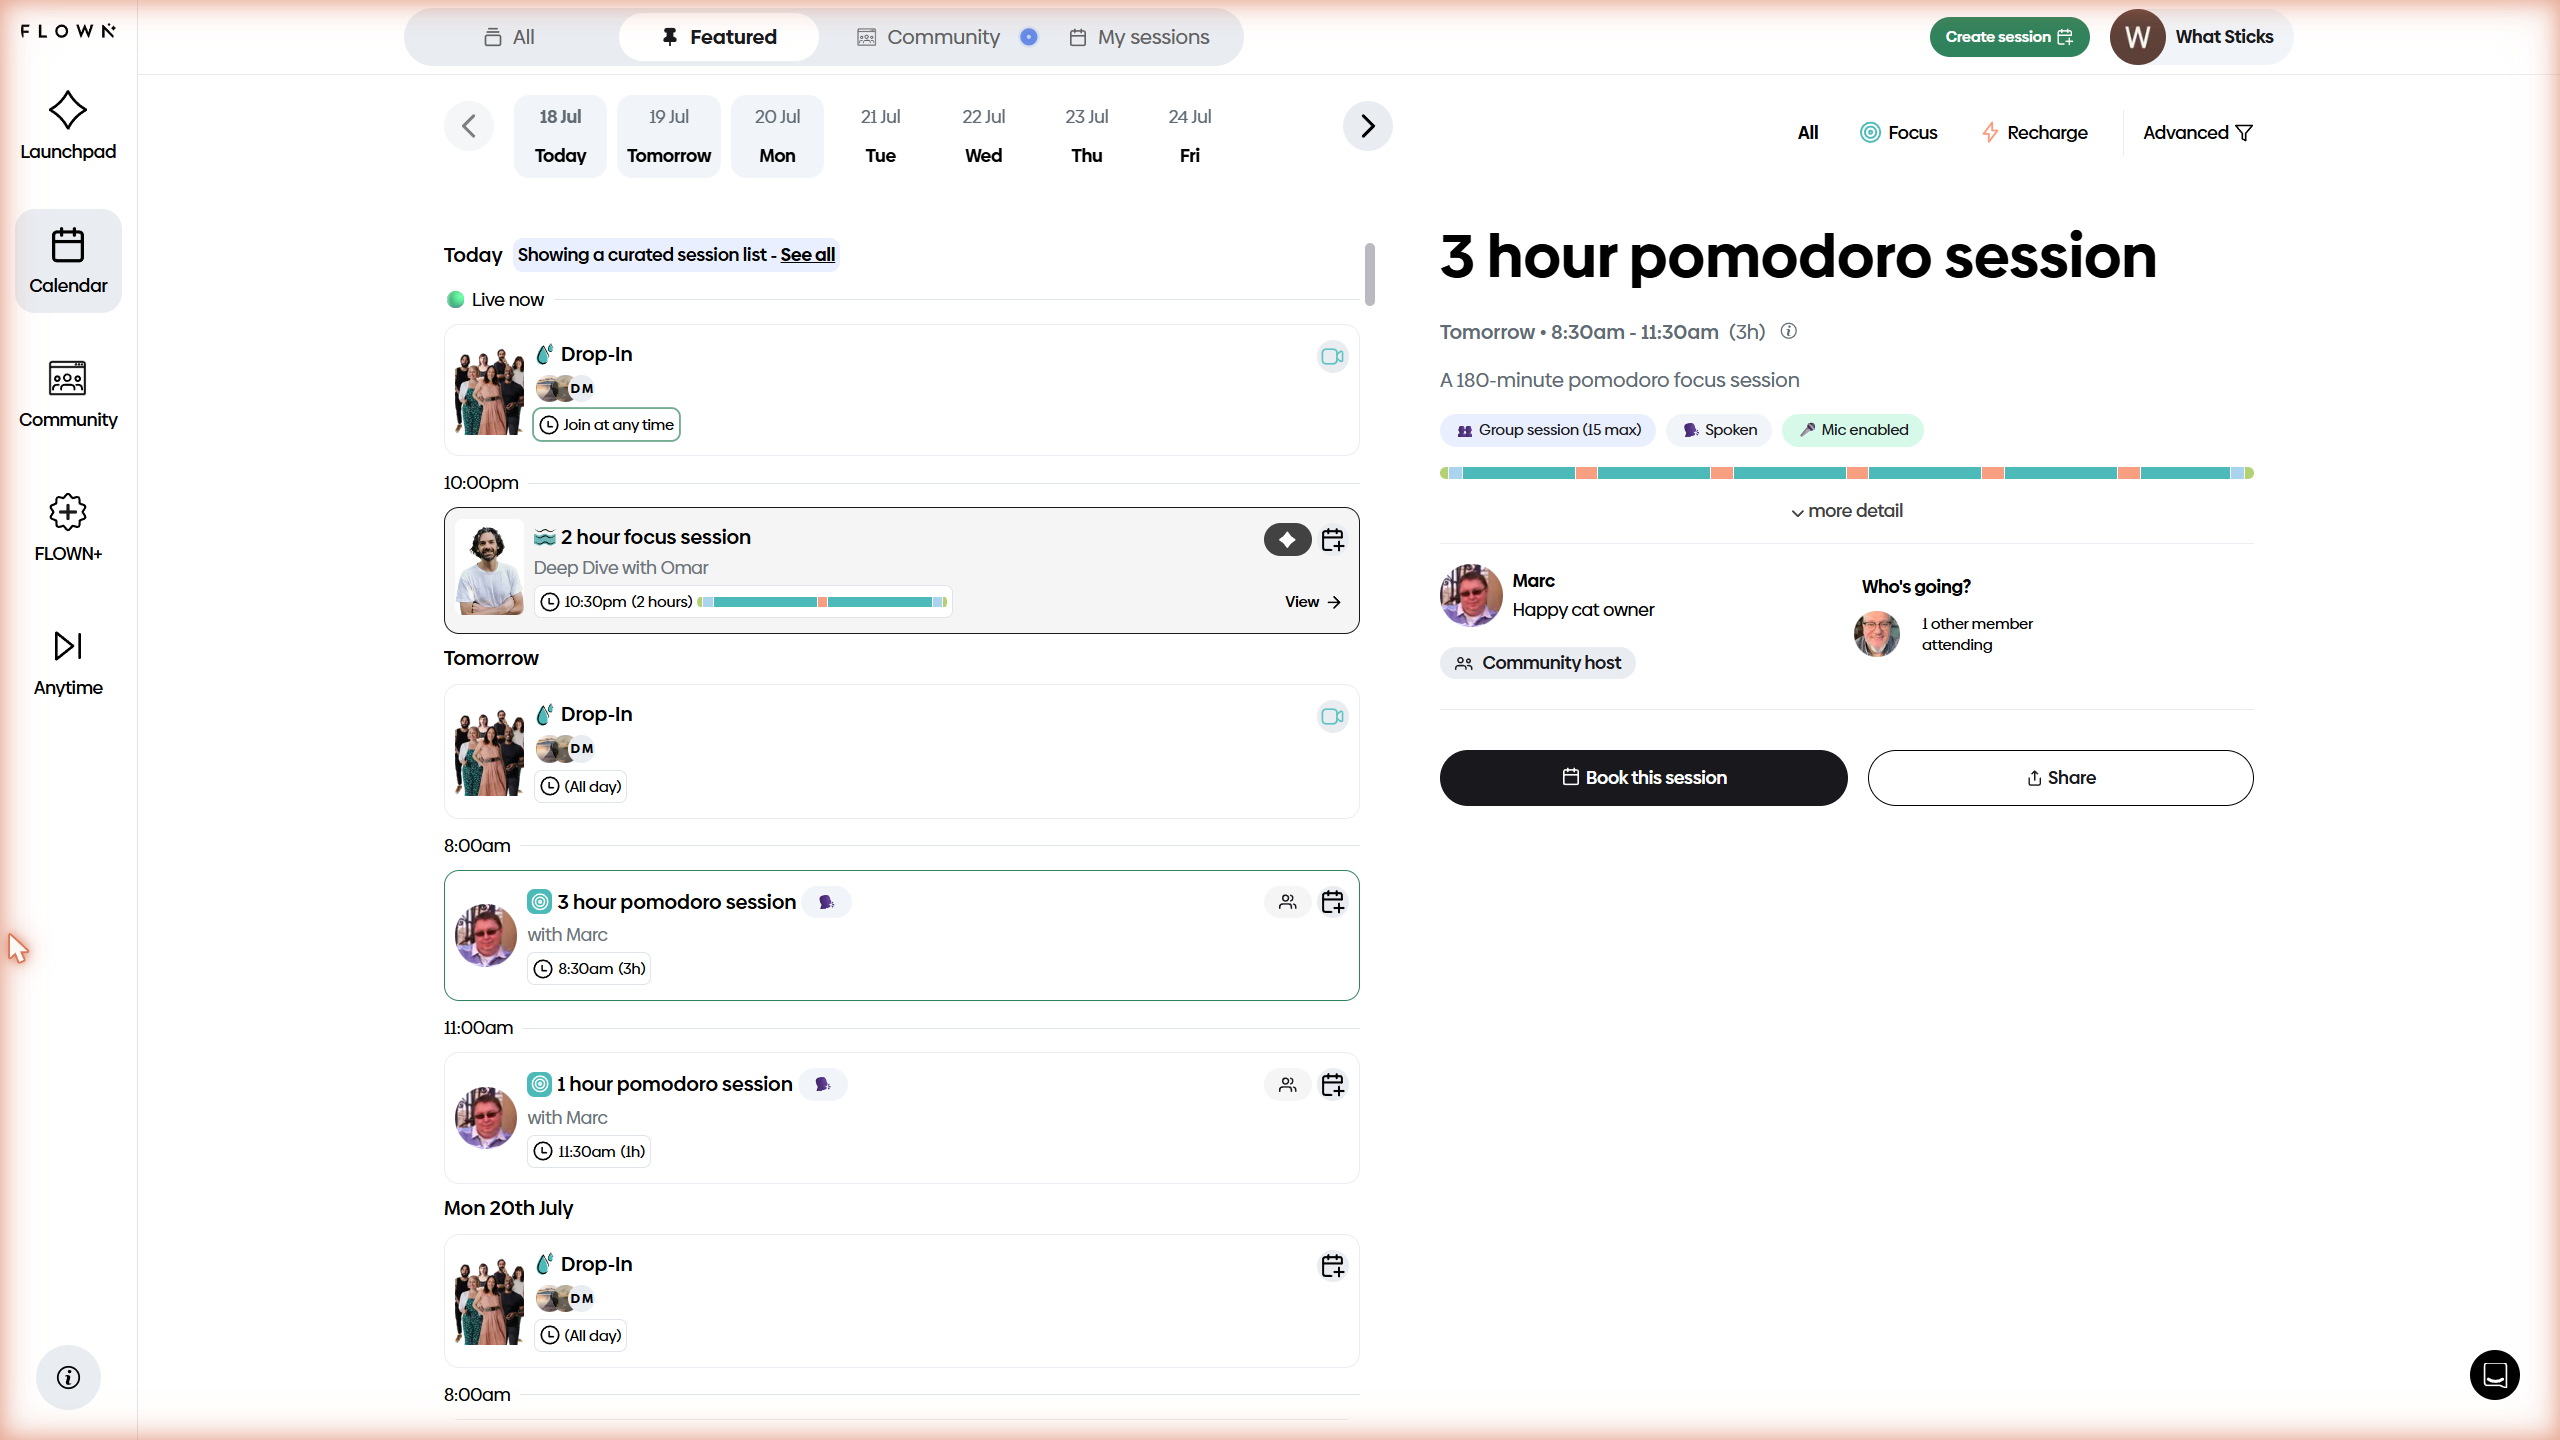Click the 2 hour focus session progress bar
2560x1440 pixels.
pos(822,602)
